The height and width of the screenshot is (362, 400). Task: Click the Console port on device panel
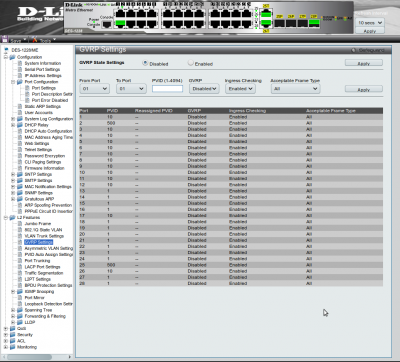tap(107, 25)
